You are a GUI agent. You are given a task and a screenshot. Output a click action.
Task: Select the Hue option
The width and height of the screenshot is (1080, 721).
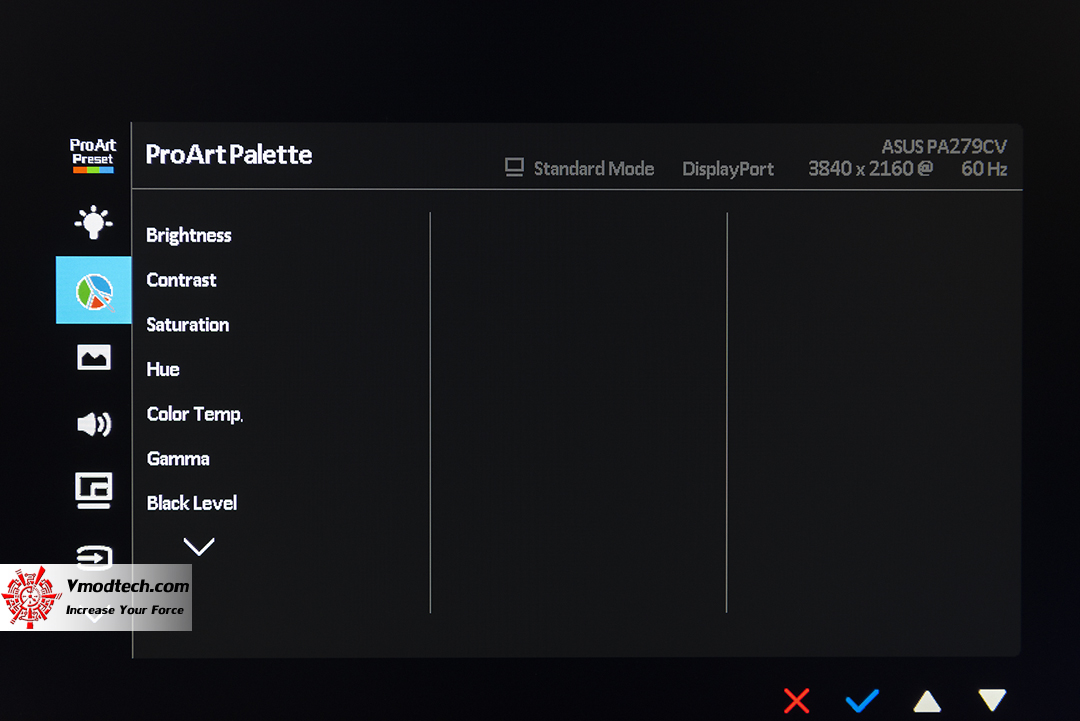point(163,369)
